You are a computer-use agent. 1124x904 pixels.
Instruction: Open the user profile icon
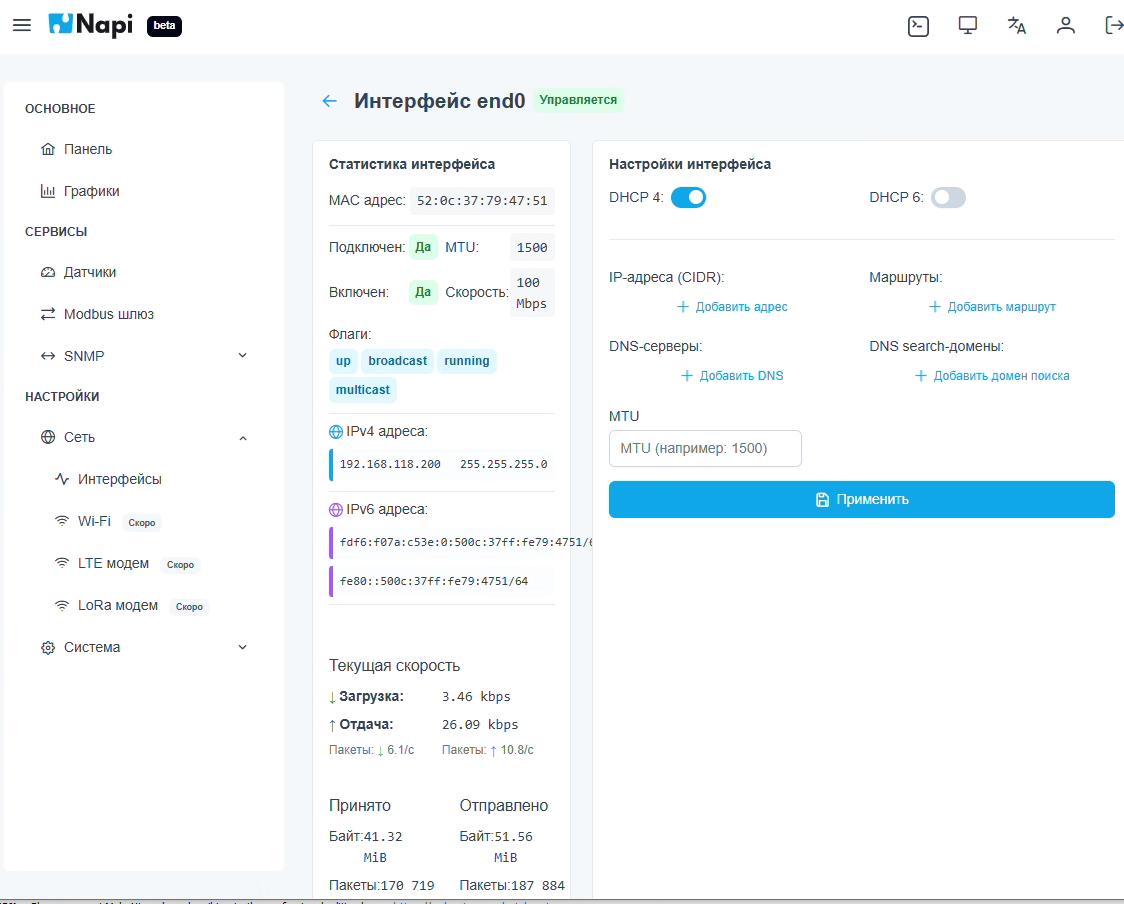point(1065,26)
